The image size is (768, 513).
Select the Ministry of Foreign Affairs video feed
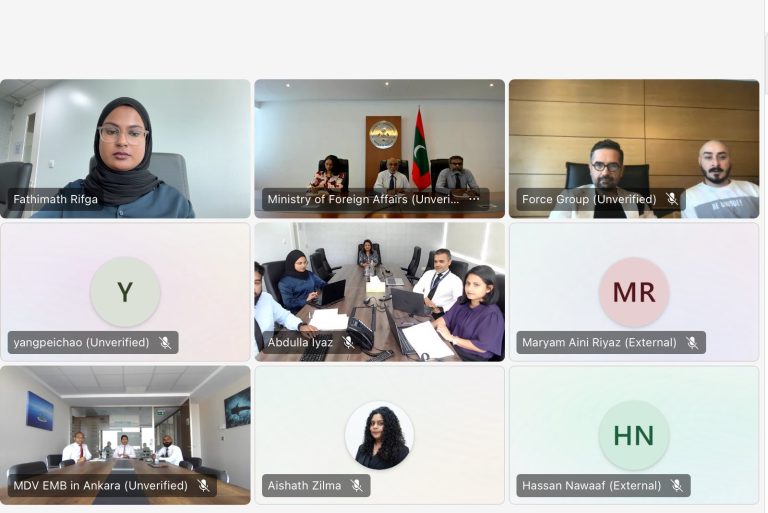[380, 148]
